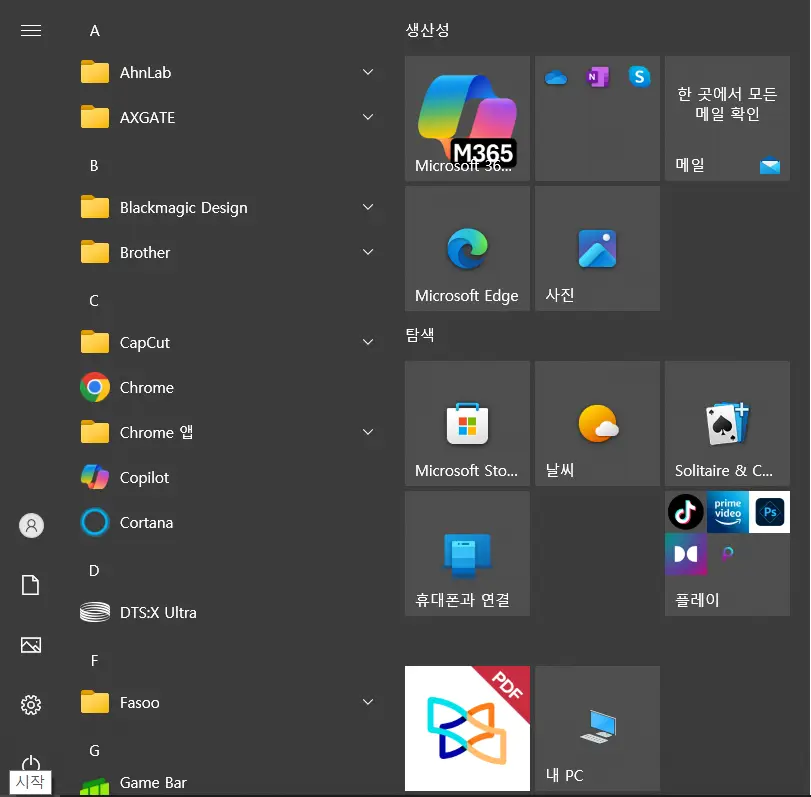Open TikTok in the 플레이 tile
Screen dimensions: 811x797
pos(685,512)
